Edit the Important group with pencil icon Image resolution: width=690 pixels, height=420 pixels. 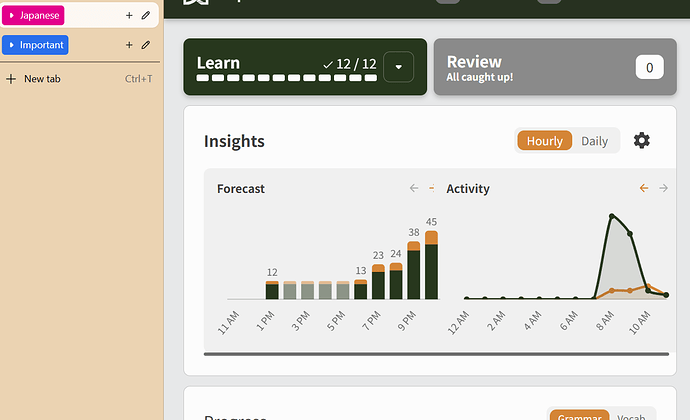pyautogui.click(x=146, y=45)
